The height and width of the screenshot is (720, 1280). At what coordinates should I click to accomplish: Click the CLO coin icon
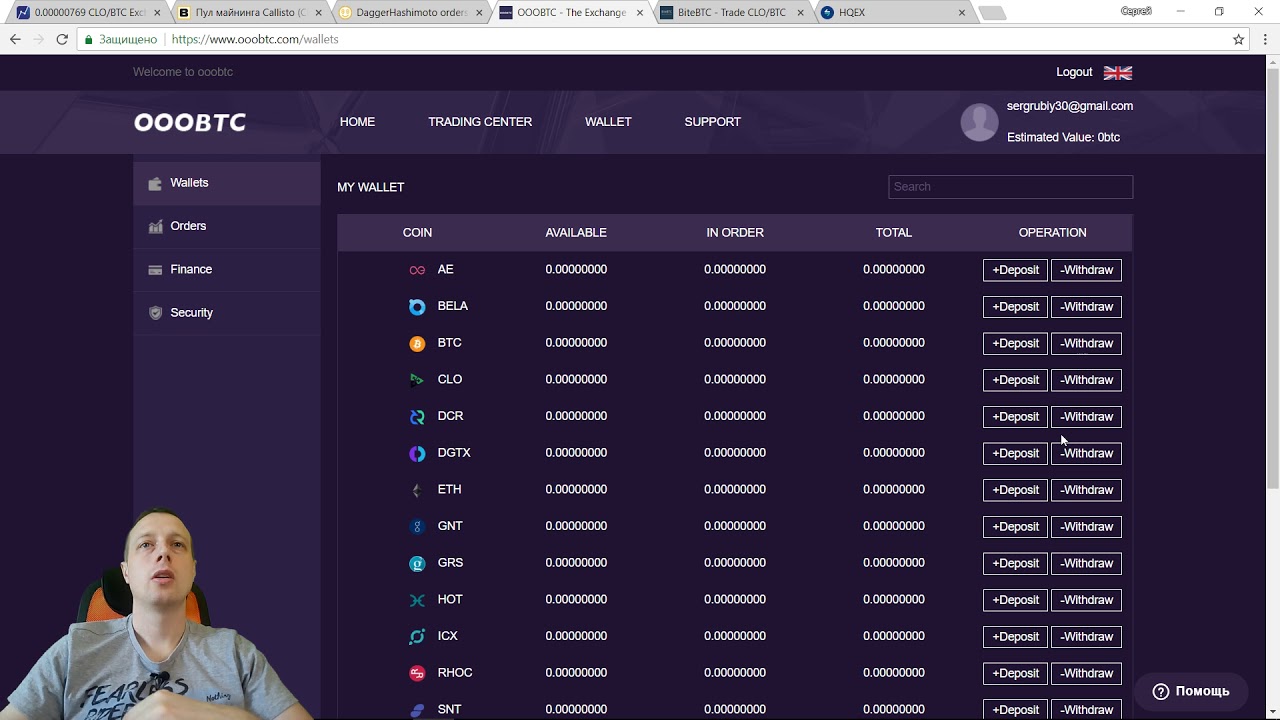point(417,380)
